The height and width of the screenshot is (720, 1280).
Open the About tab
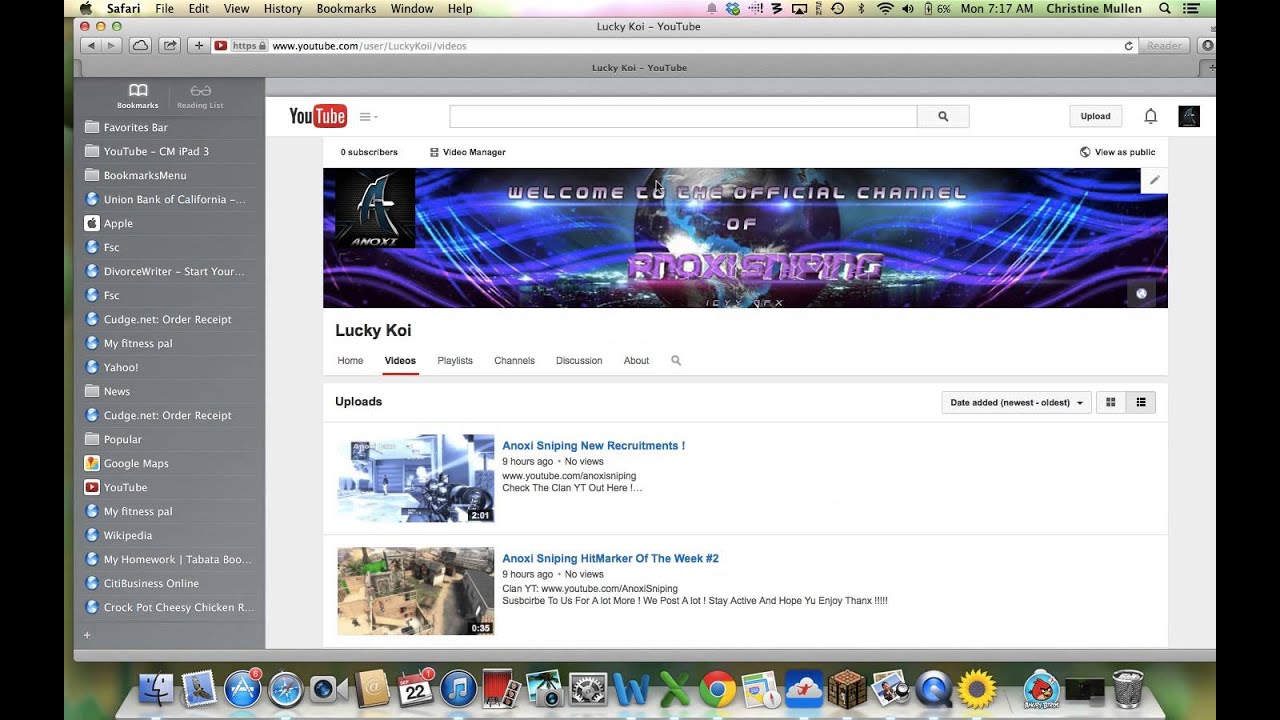click(636, 360)
